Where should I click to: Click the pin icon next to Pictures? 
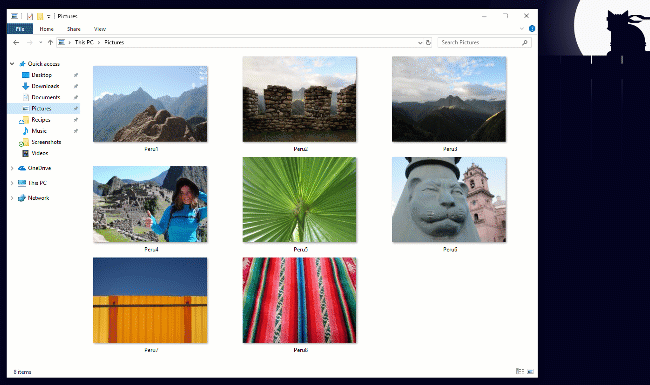coord(76,109)
